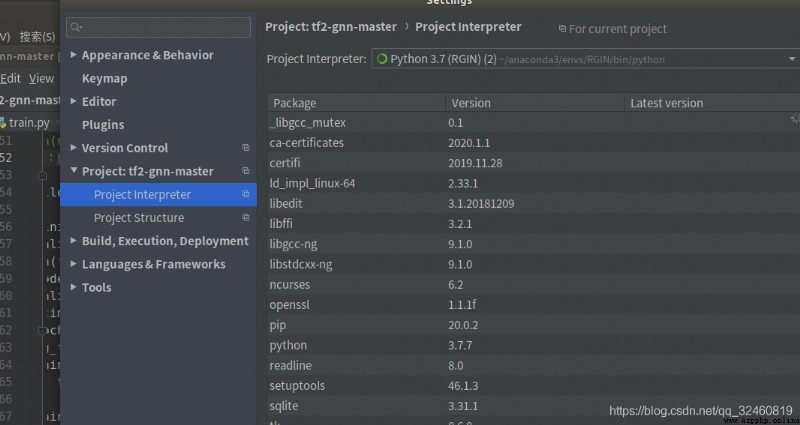Open 搜索(S) menu in background window
This screenshot has height=425, width=800.
tap(37, 37)
